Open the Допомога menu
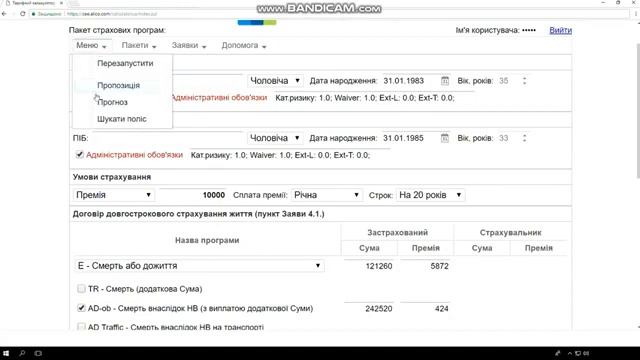This screenshot has height=360, width=640. [x=244, y=45]
